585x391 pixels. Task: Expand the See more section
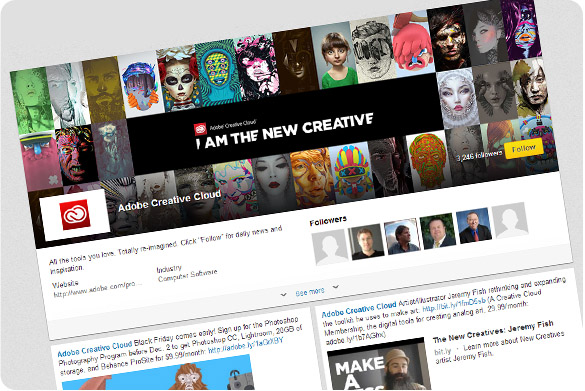(310, 292)
